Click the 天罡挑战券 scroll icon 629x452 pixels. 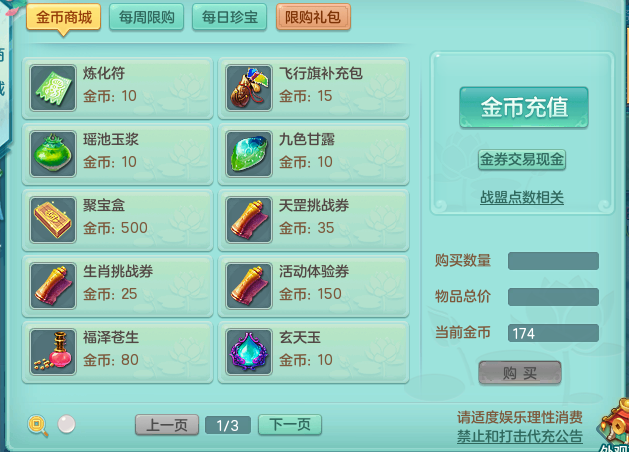(249, 220)
